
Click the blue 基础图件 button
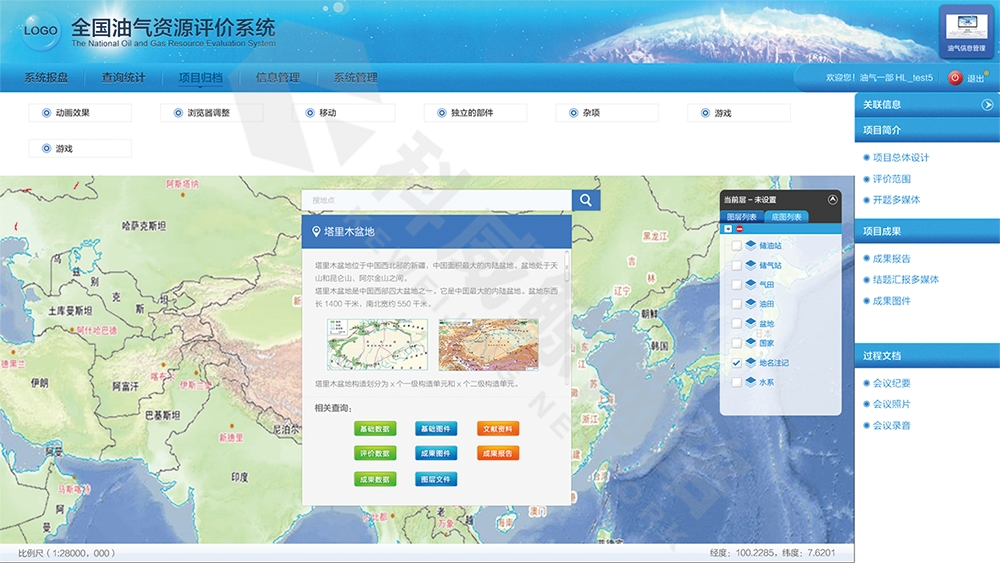tap(436, 428)
